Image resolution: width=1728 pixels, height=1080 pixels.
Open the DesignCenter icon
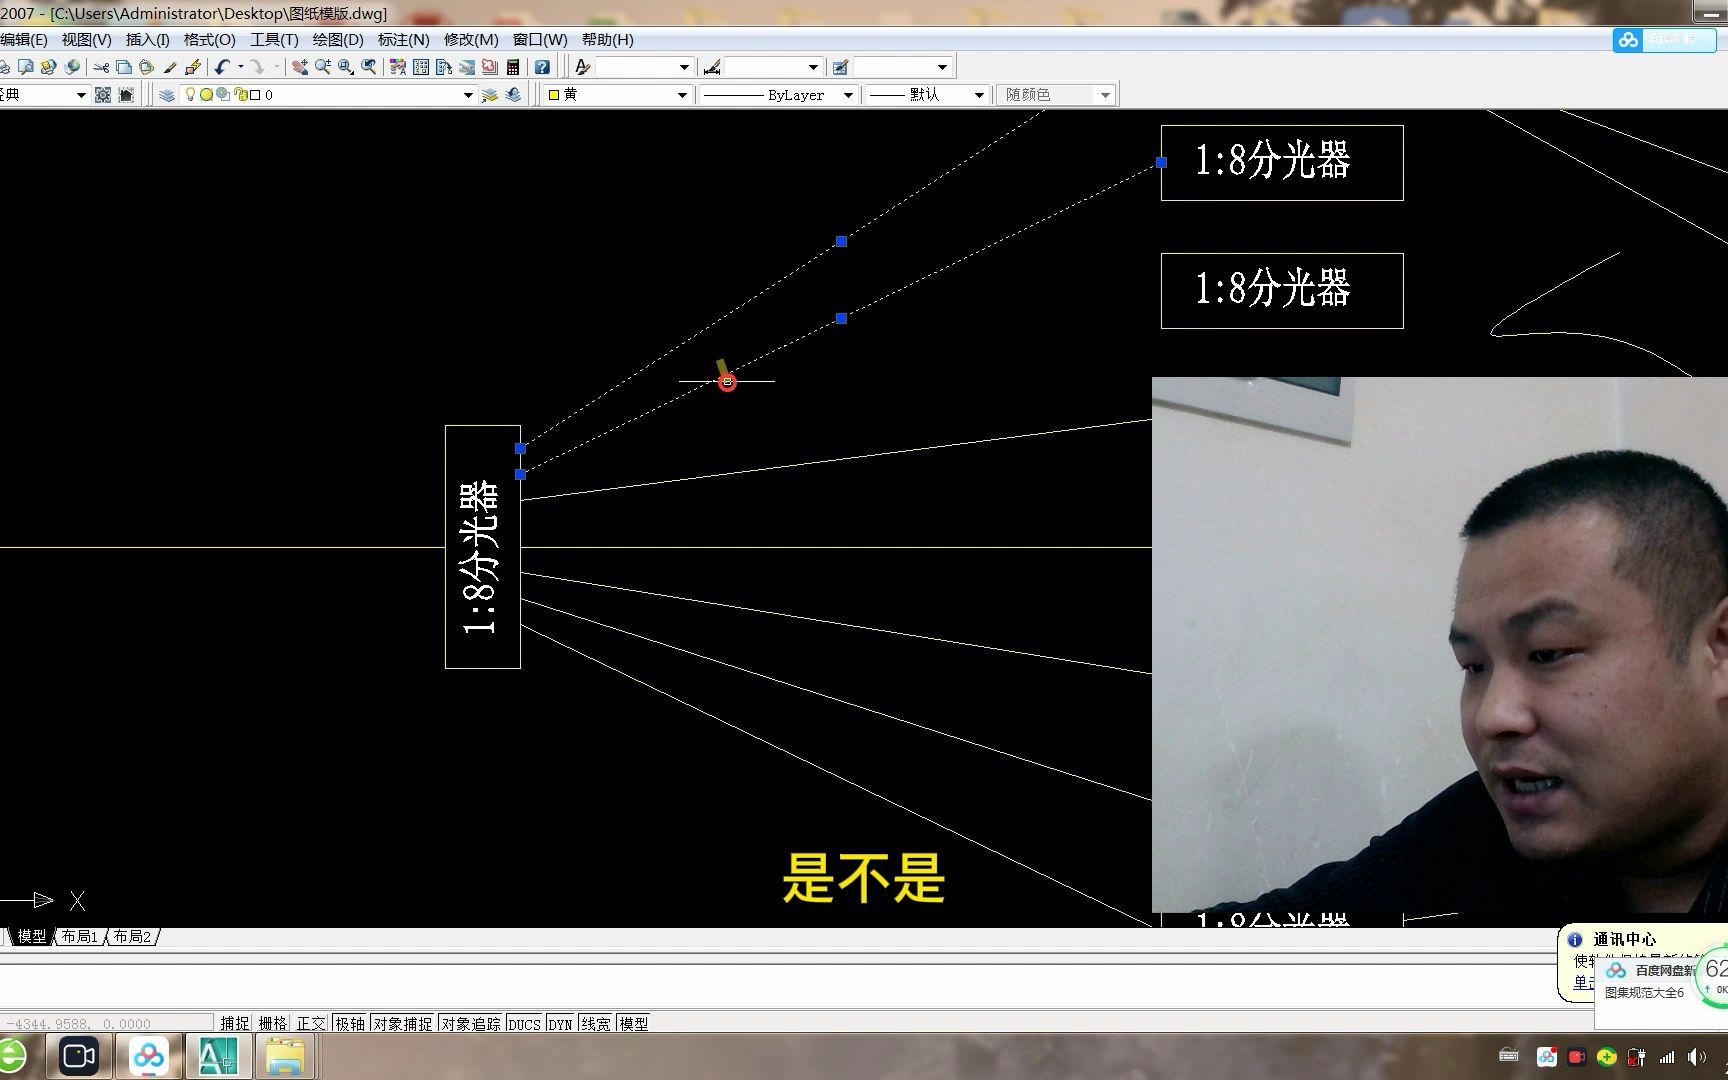[421, 67]
